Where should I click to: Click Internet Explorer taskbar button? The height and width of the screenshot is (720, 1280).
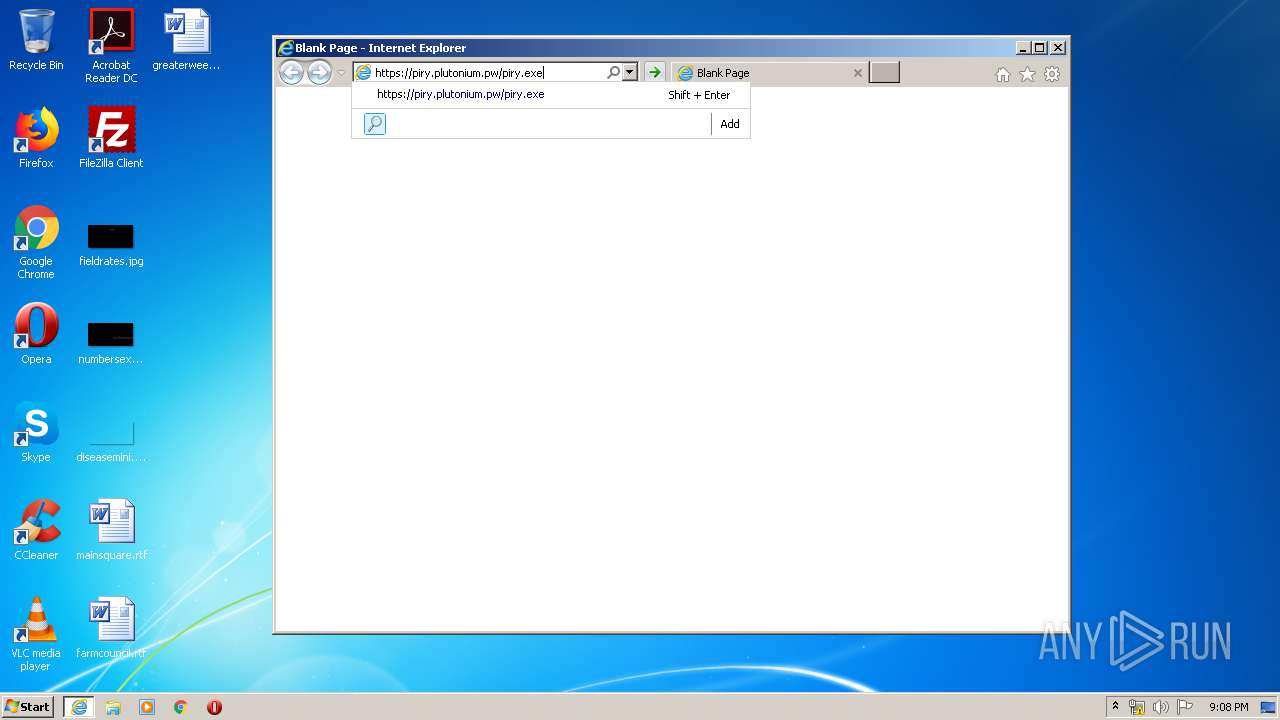(79, 707)
